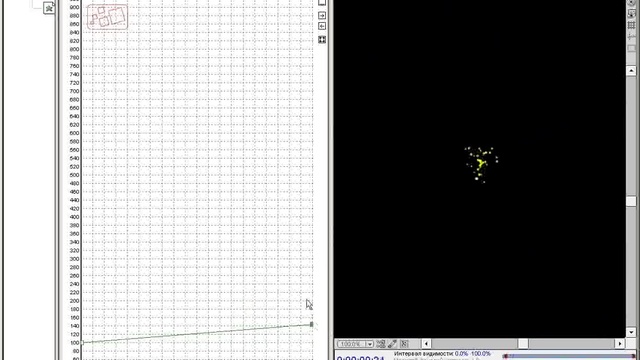This screenshot has width=640, height=360.
Task: Click the 0.0% visibility interval value
Action: pos(461,354)
